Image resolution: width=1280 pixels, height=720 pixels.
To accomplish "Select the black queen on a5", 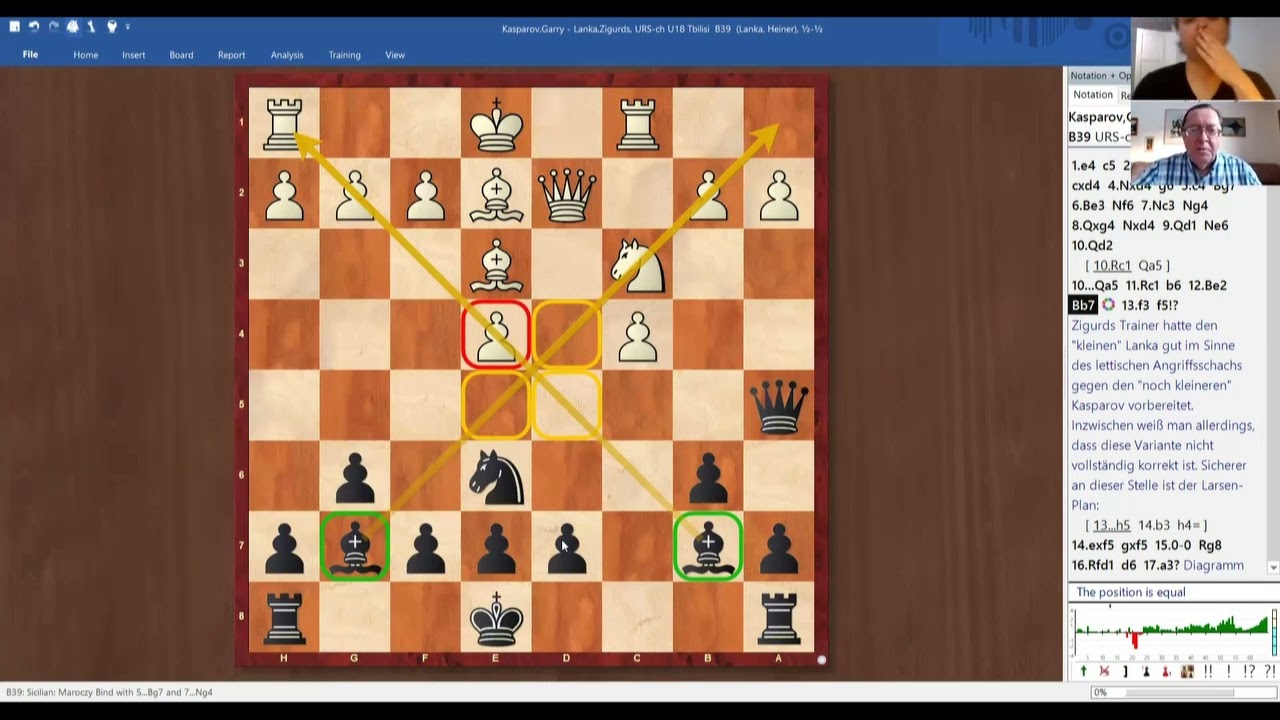I will pyautogui.click(x=779, y=405).
